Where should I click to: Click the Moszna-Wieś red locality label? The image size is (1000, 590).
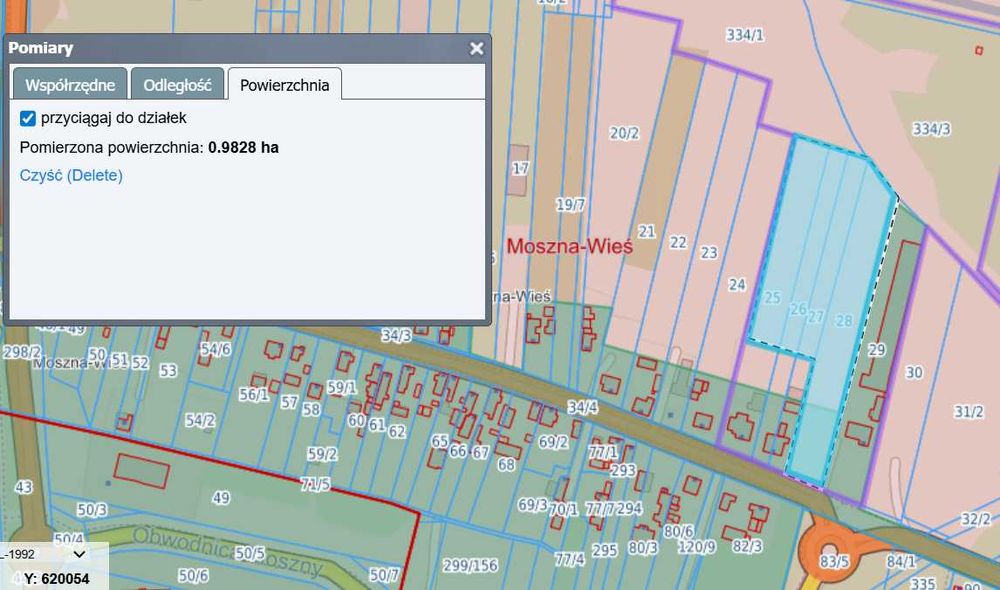click(x=570, y=246)
